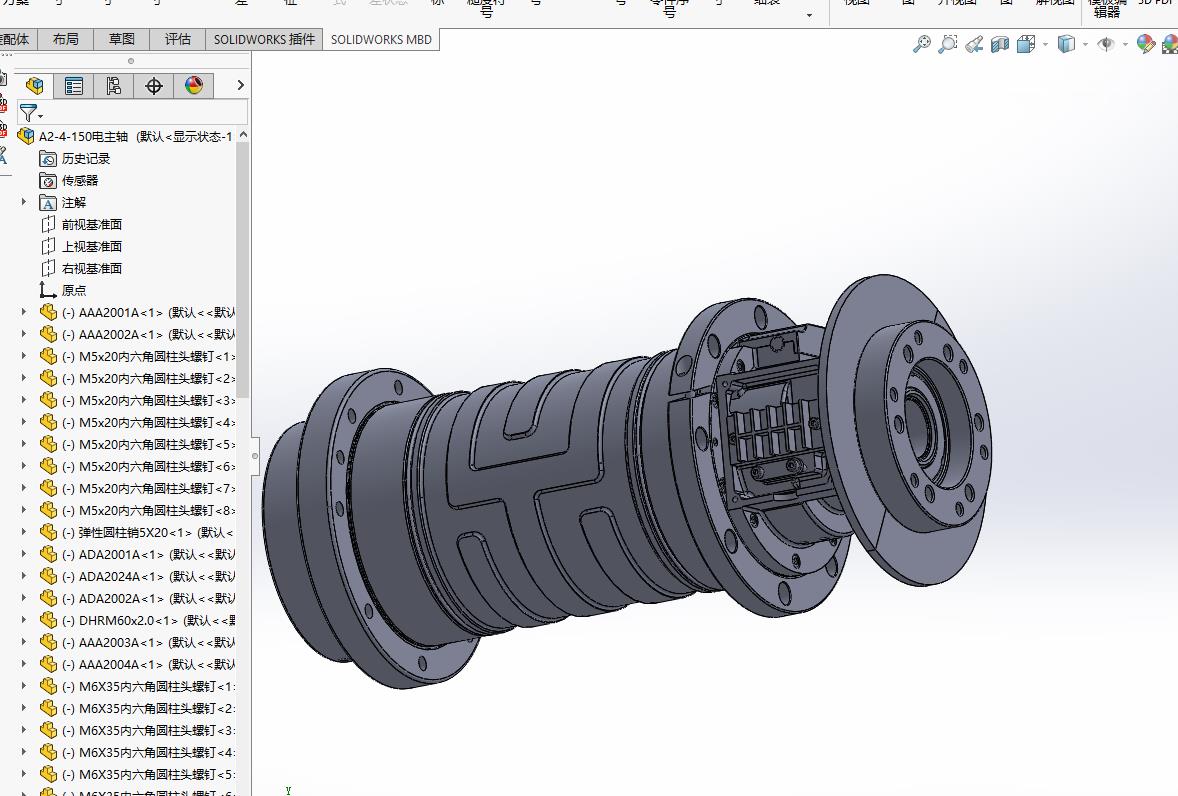The image size is (1178, 796).
Task: Select the 原点 origin item
Action: point(74,290)
